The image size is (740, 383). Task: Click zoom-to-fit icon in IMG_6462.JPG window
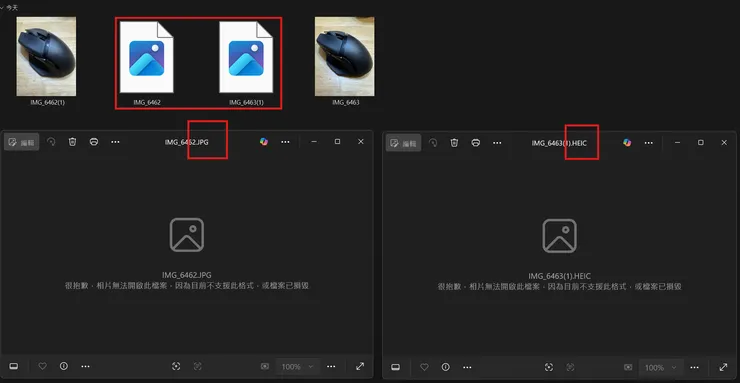[x=176, y=366]
